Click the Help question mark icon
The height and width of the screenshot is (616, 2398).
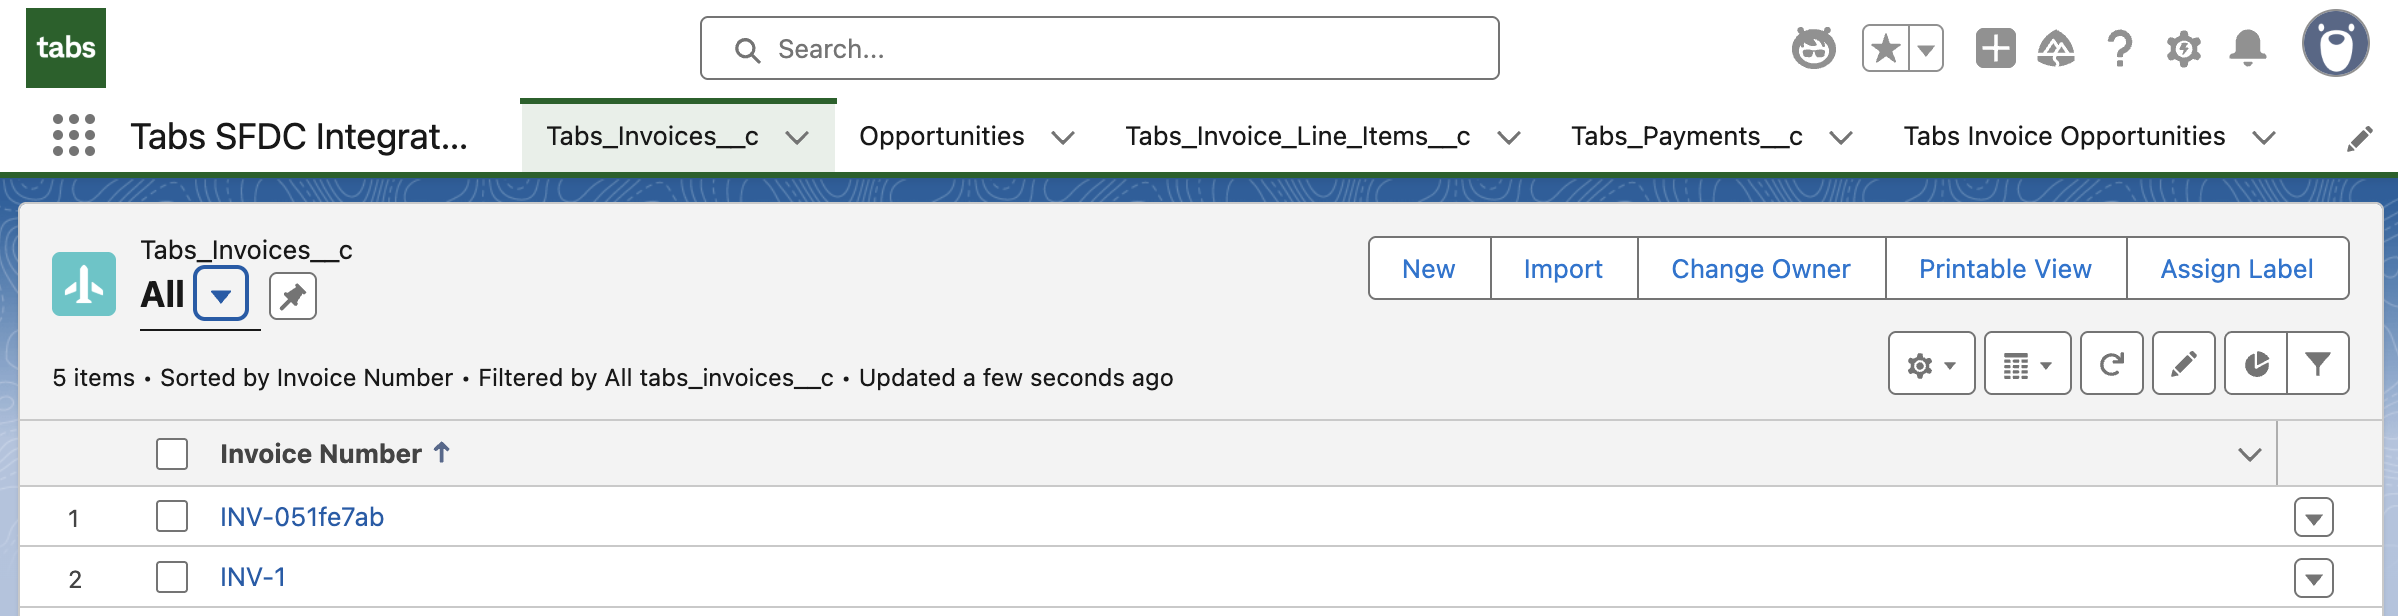click(2119, 48)
